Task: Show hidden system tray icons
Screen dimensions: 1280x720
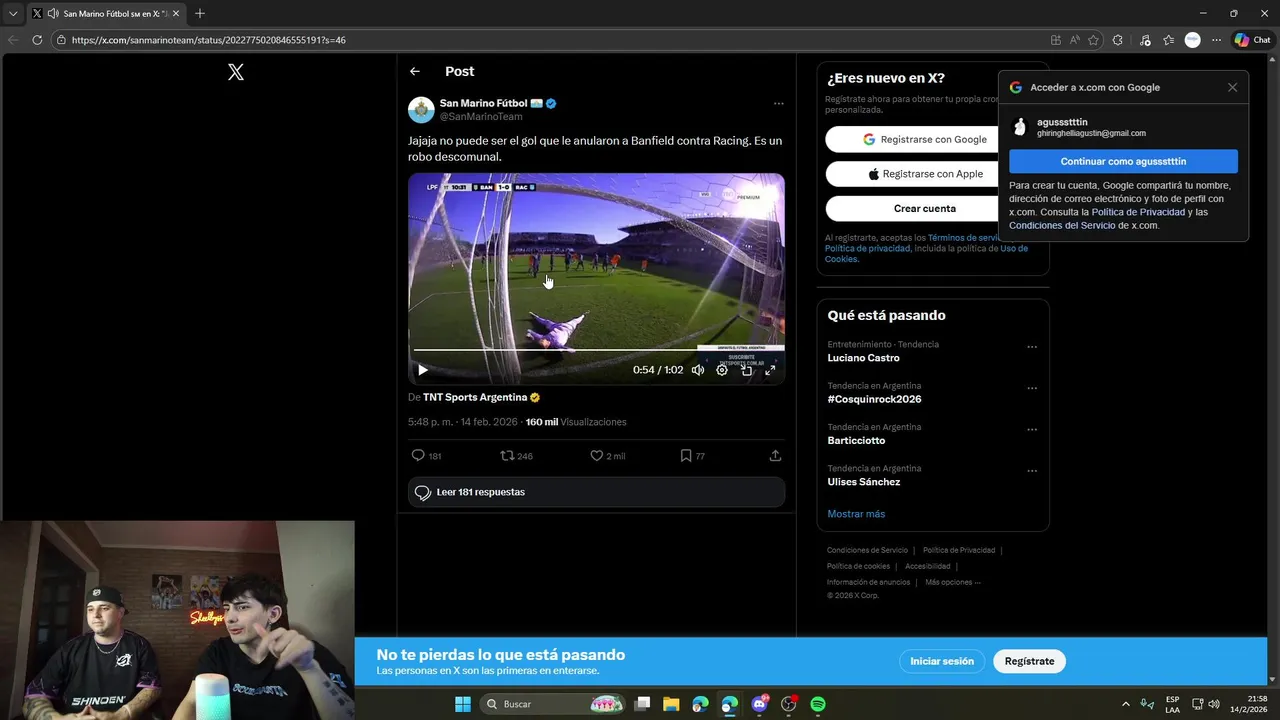Action: [x=1126, y=704]
